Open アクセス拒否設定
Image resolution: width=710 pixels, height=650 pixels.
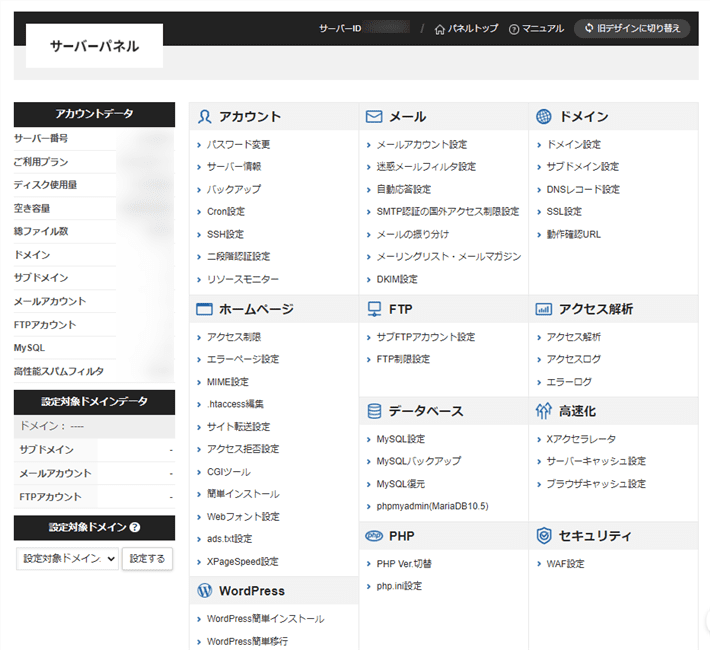[x=243, y=449]
